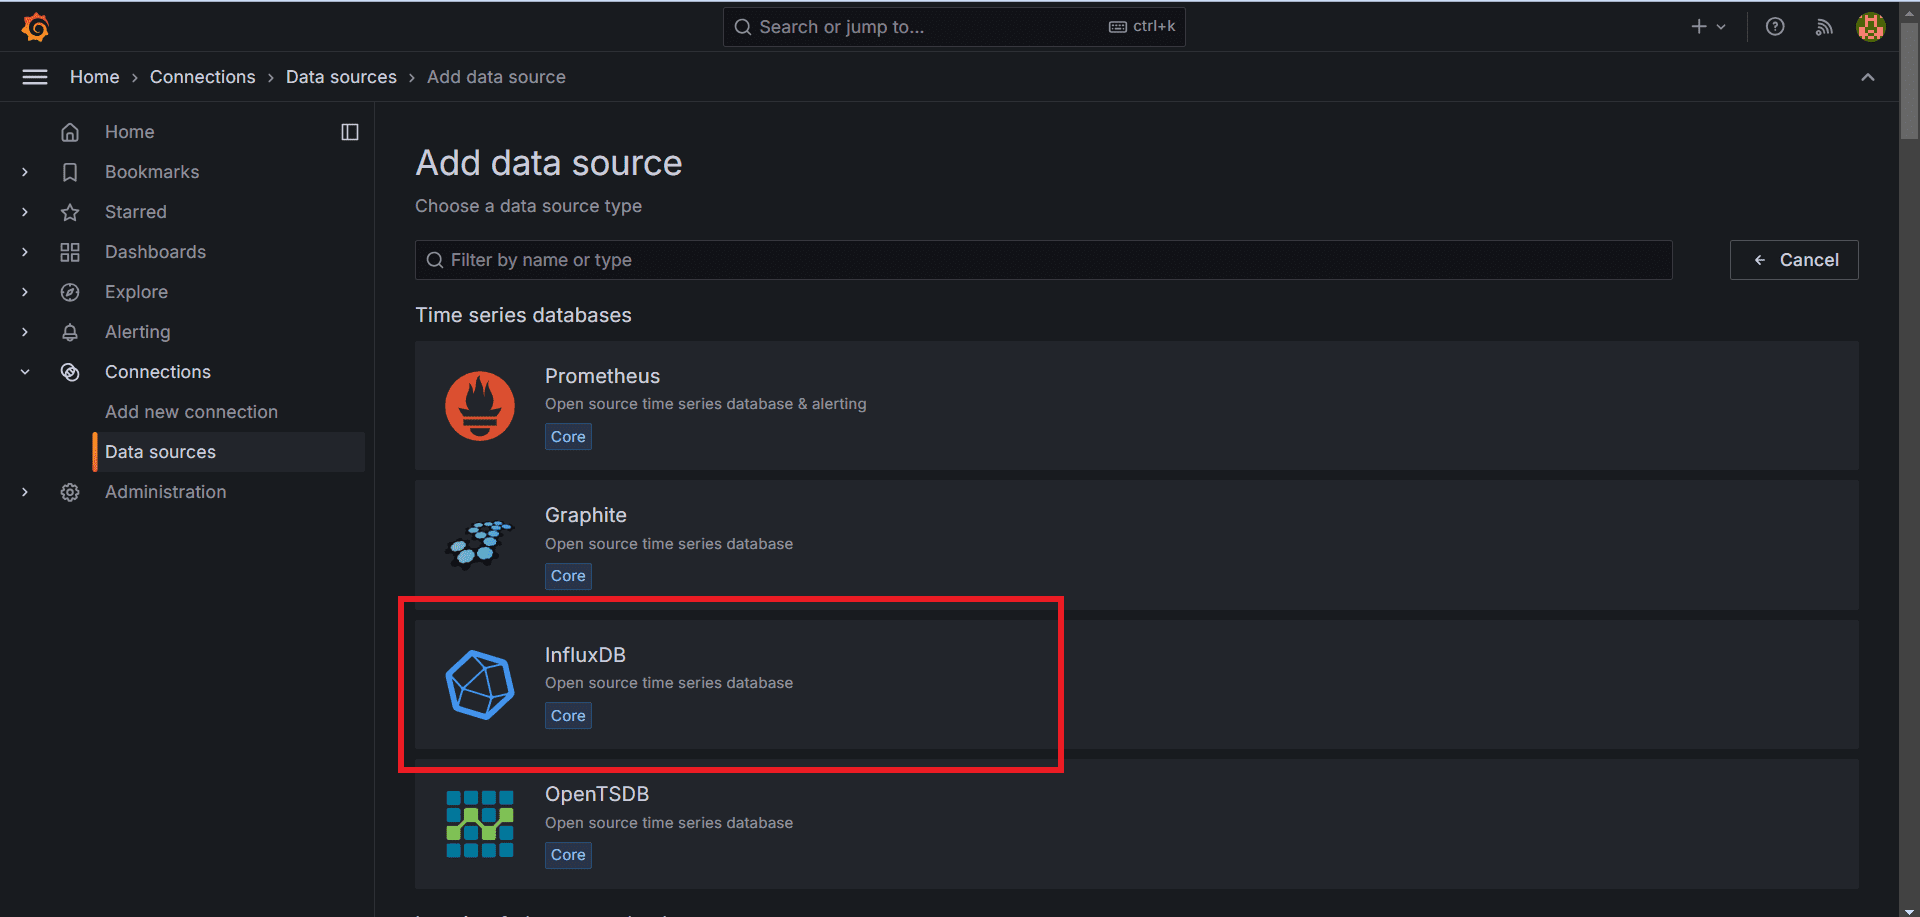Image resolution: width=1920 pixels, height=917 pixels.
Task: Select the Graphite data source logo
Action: click(x=479, y=545)
